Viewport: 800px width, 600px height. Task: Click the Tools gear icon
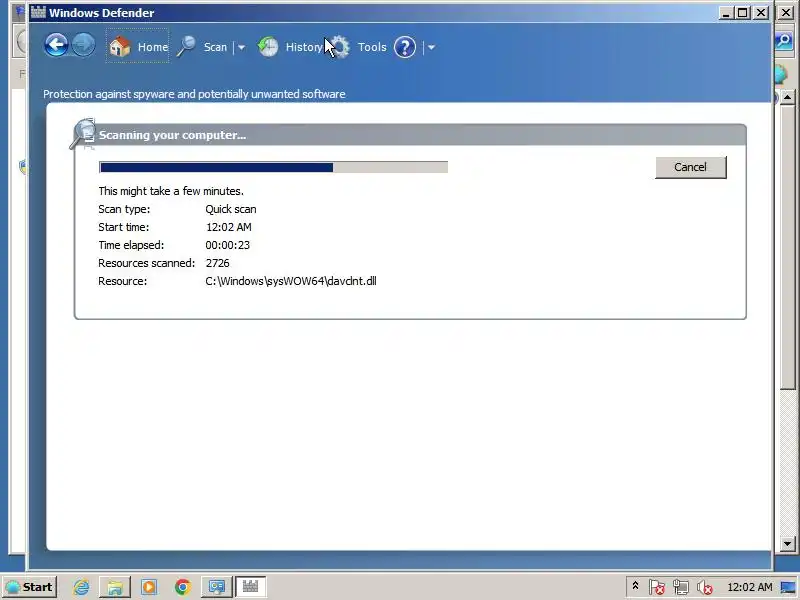tap(339, 46)
